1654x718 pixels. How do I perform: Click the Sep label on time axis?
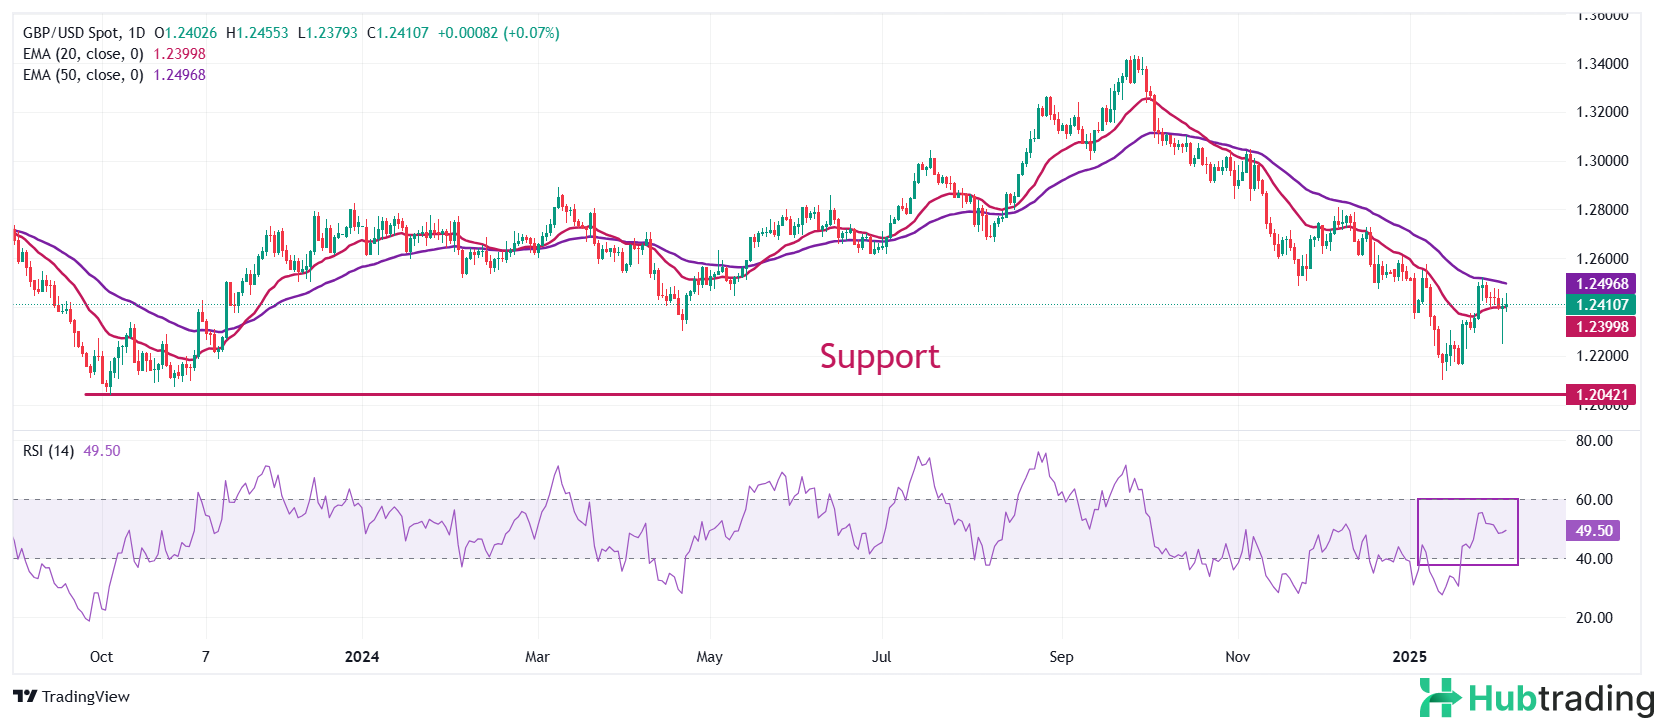(x=1061, y=657)
